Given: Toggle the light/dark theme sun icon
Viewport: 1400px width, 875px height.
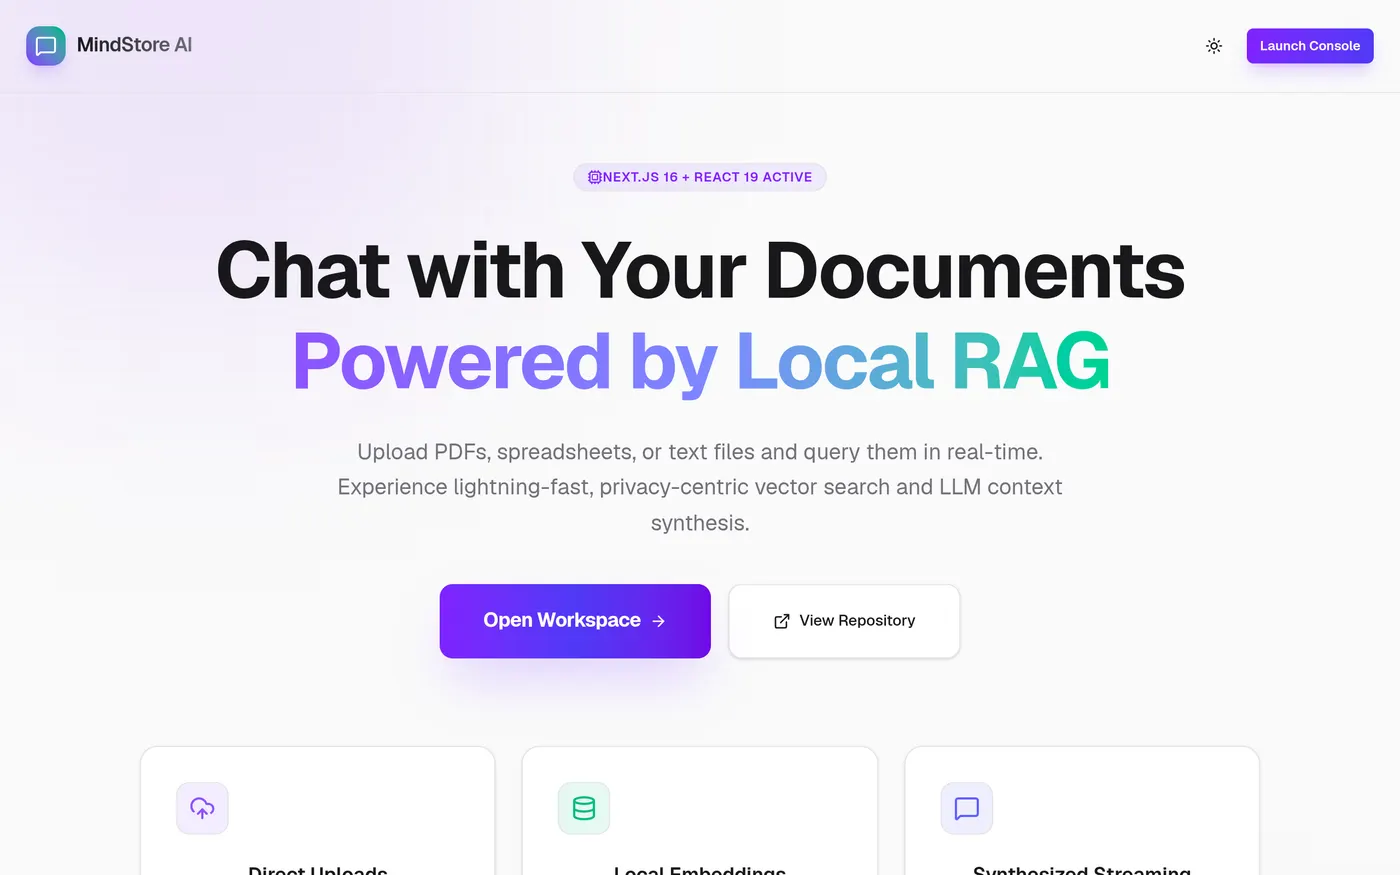Looking at the screenshot, I should coord(1214,46).
